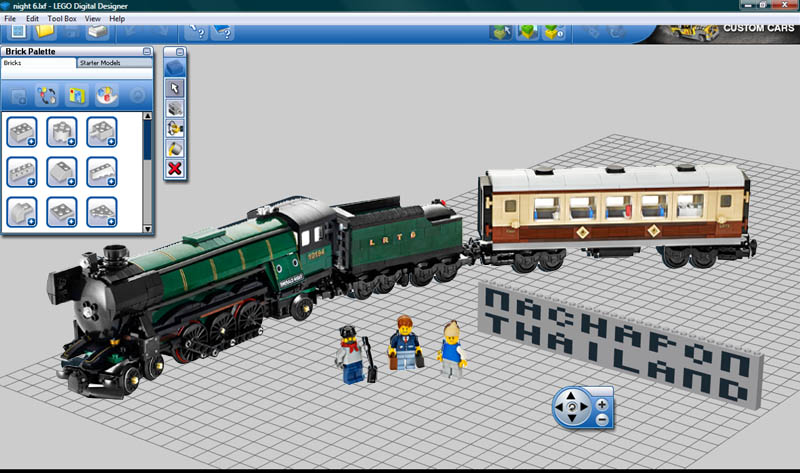This screenshot has height=473, width=800.
Task: Click brick palette scrollbar up arrow
Action: point(147,116)
